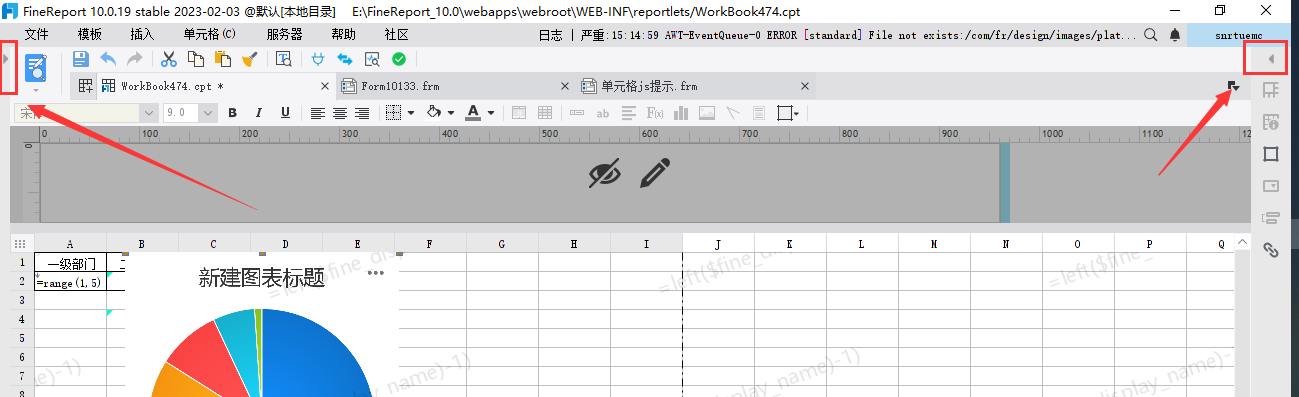Click the snrtuemc user account button
The height and width of the screenshot is (397, 1299).
(1239, 34)
